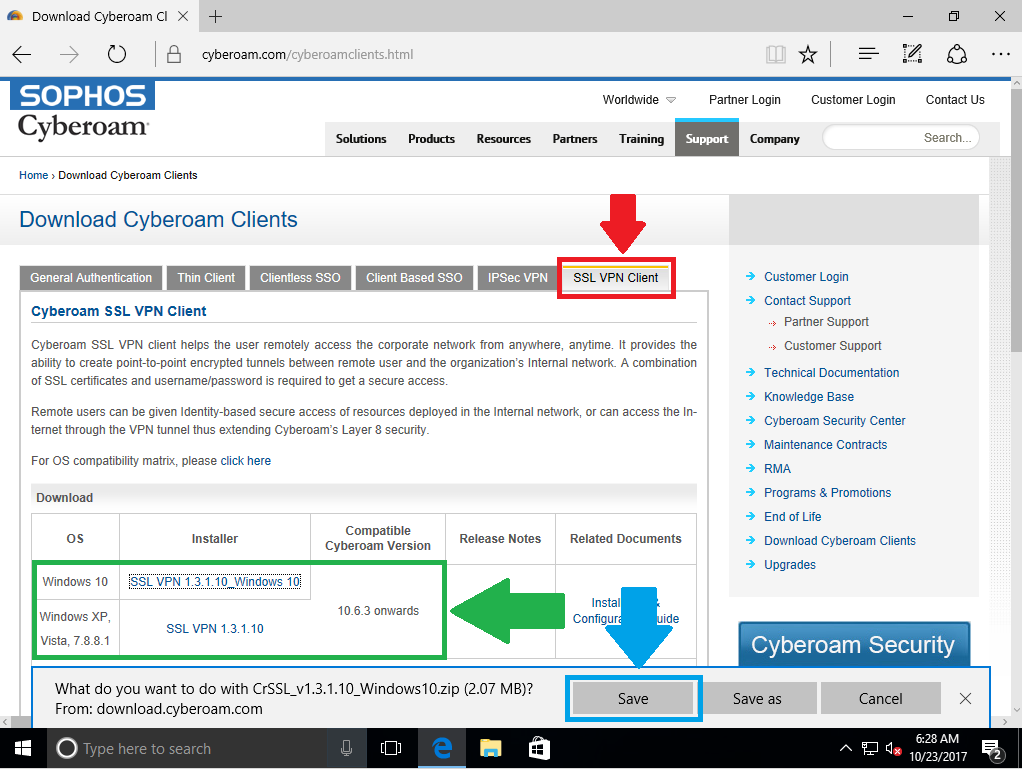1022x769 pixels.
Task: Click the address bar URL
Action: (x=308, y=55)
